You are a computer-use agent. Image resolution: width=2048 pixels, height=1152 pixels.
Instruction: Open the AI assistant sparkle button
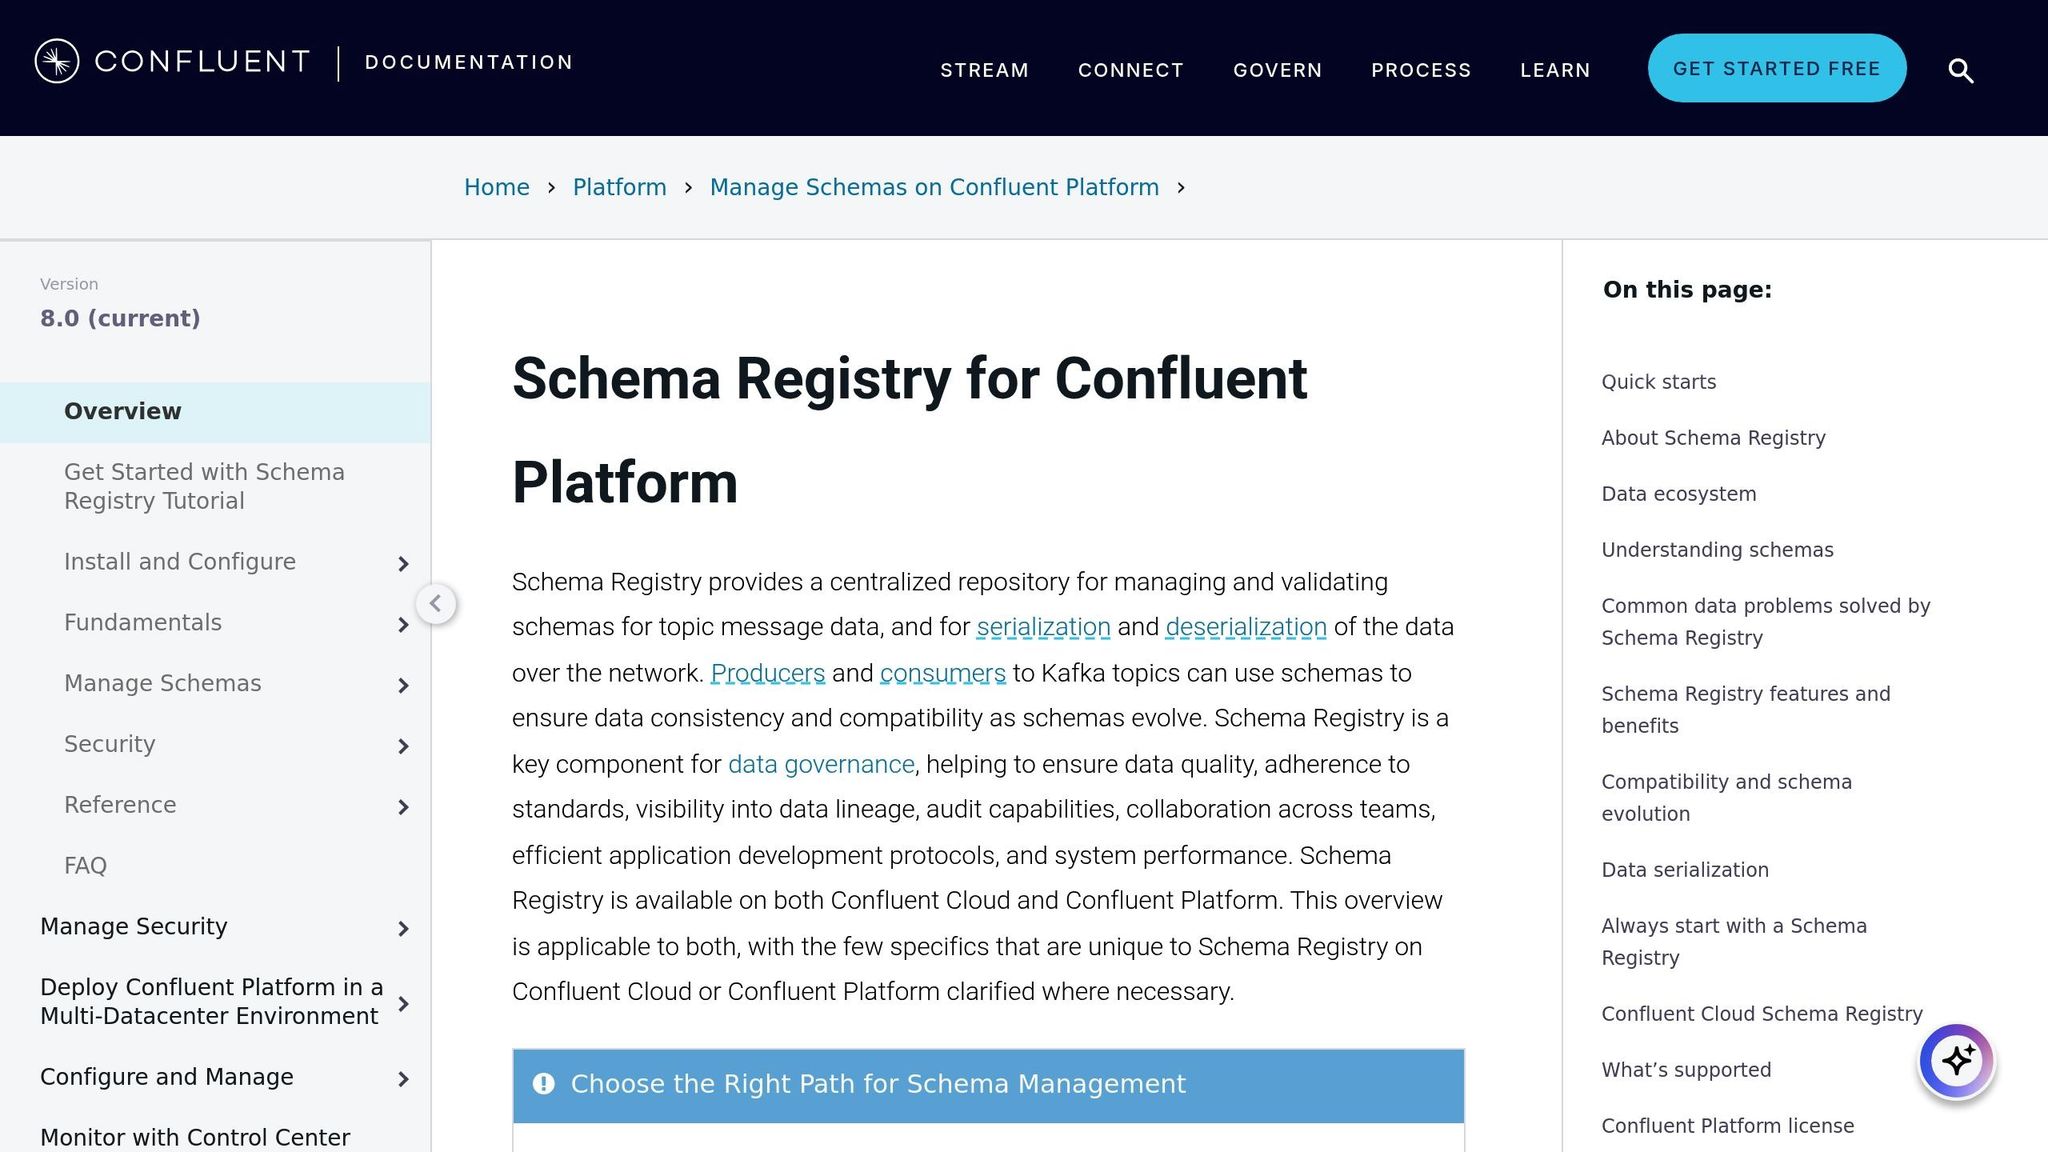[1956, 1060]
